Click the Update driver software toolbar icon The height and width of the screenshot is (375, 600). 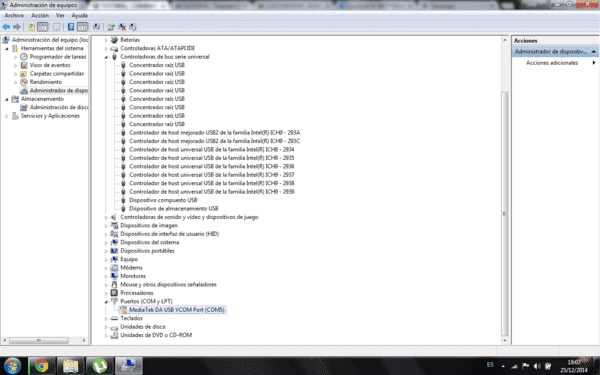pyautogui.click(x=111, y=27)
